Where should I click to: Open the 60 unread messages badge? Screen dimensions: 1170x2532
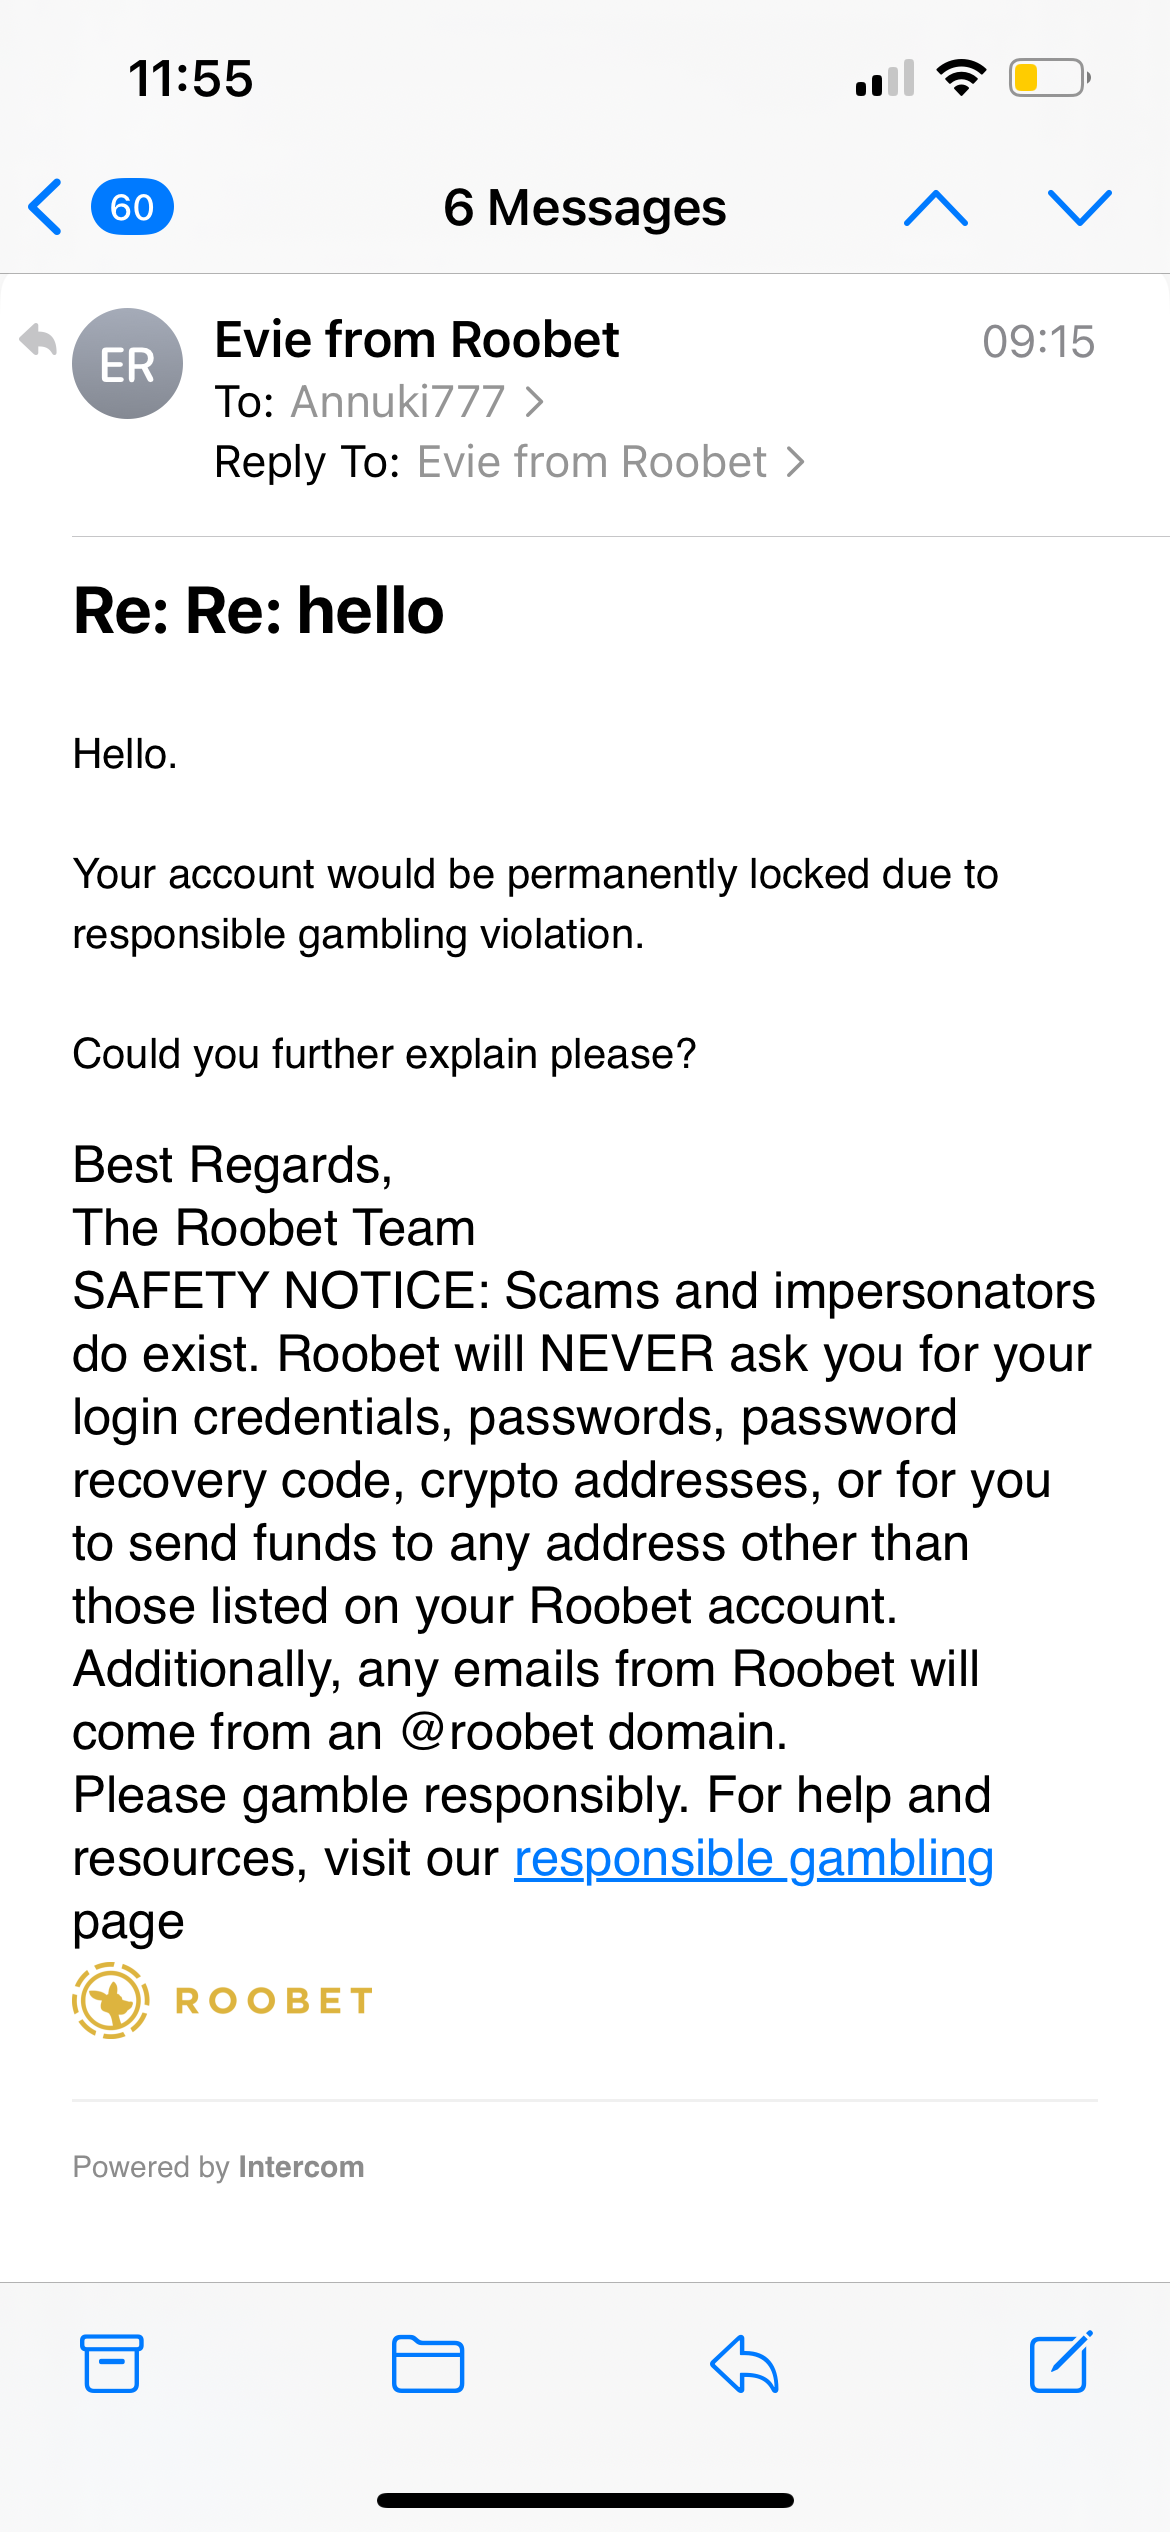tap(132, 207)
